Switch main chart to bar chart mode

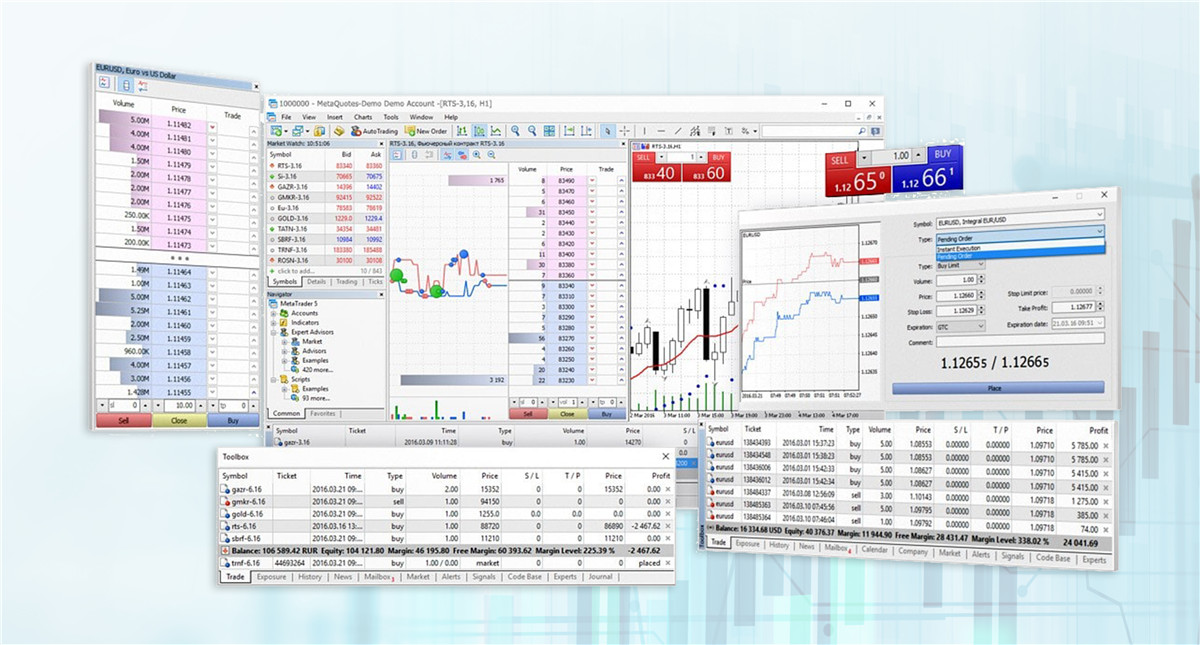(x=462, y=131)
